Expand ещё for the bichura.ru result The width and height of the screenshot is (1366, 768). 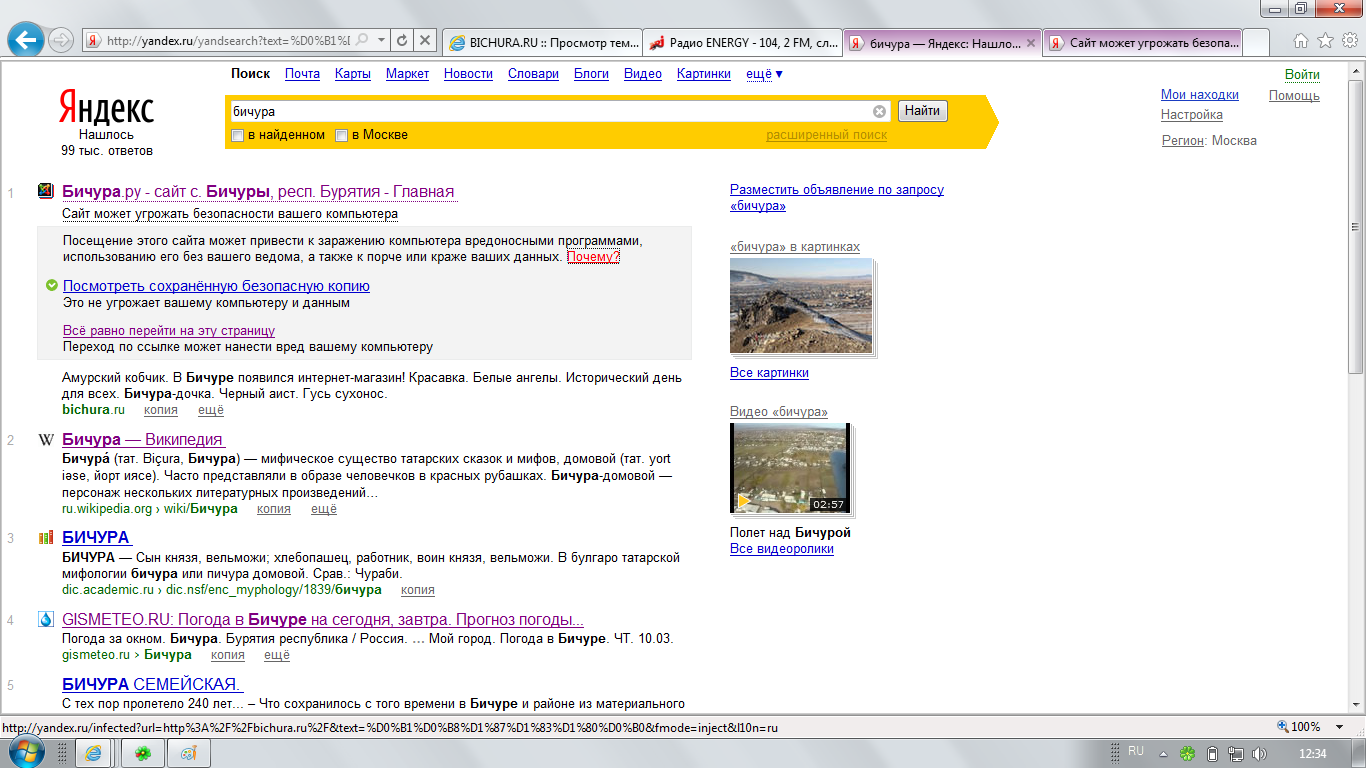click(x=211, y=410)
